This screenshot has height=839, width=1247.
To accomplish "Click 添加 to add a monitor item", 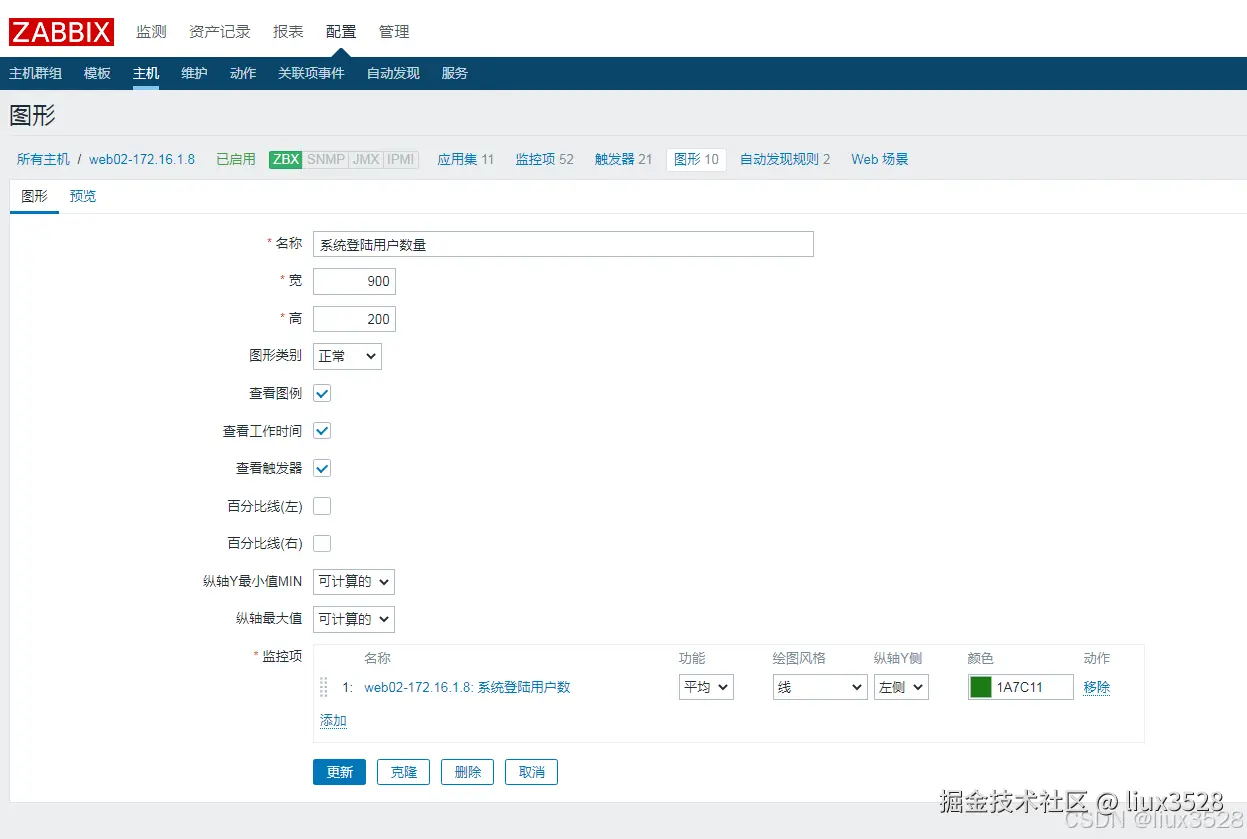I will (333, 720).
